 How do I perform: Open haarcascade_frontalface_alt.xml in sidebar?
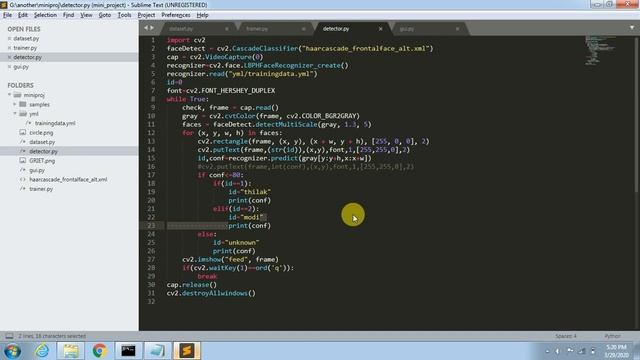click(x=68, y=180)
